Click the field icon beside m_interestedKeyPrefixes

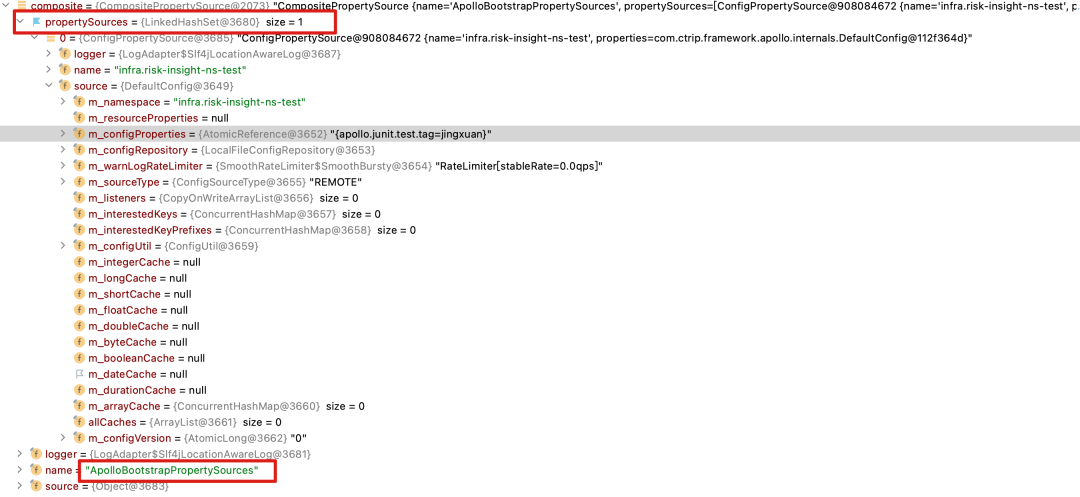[80, 230]
